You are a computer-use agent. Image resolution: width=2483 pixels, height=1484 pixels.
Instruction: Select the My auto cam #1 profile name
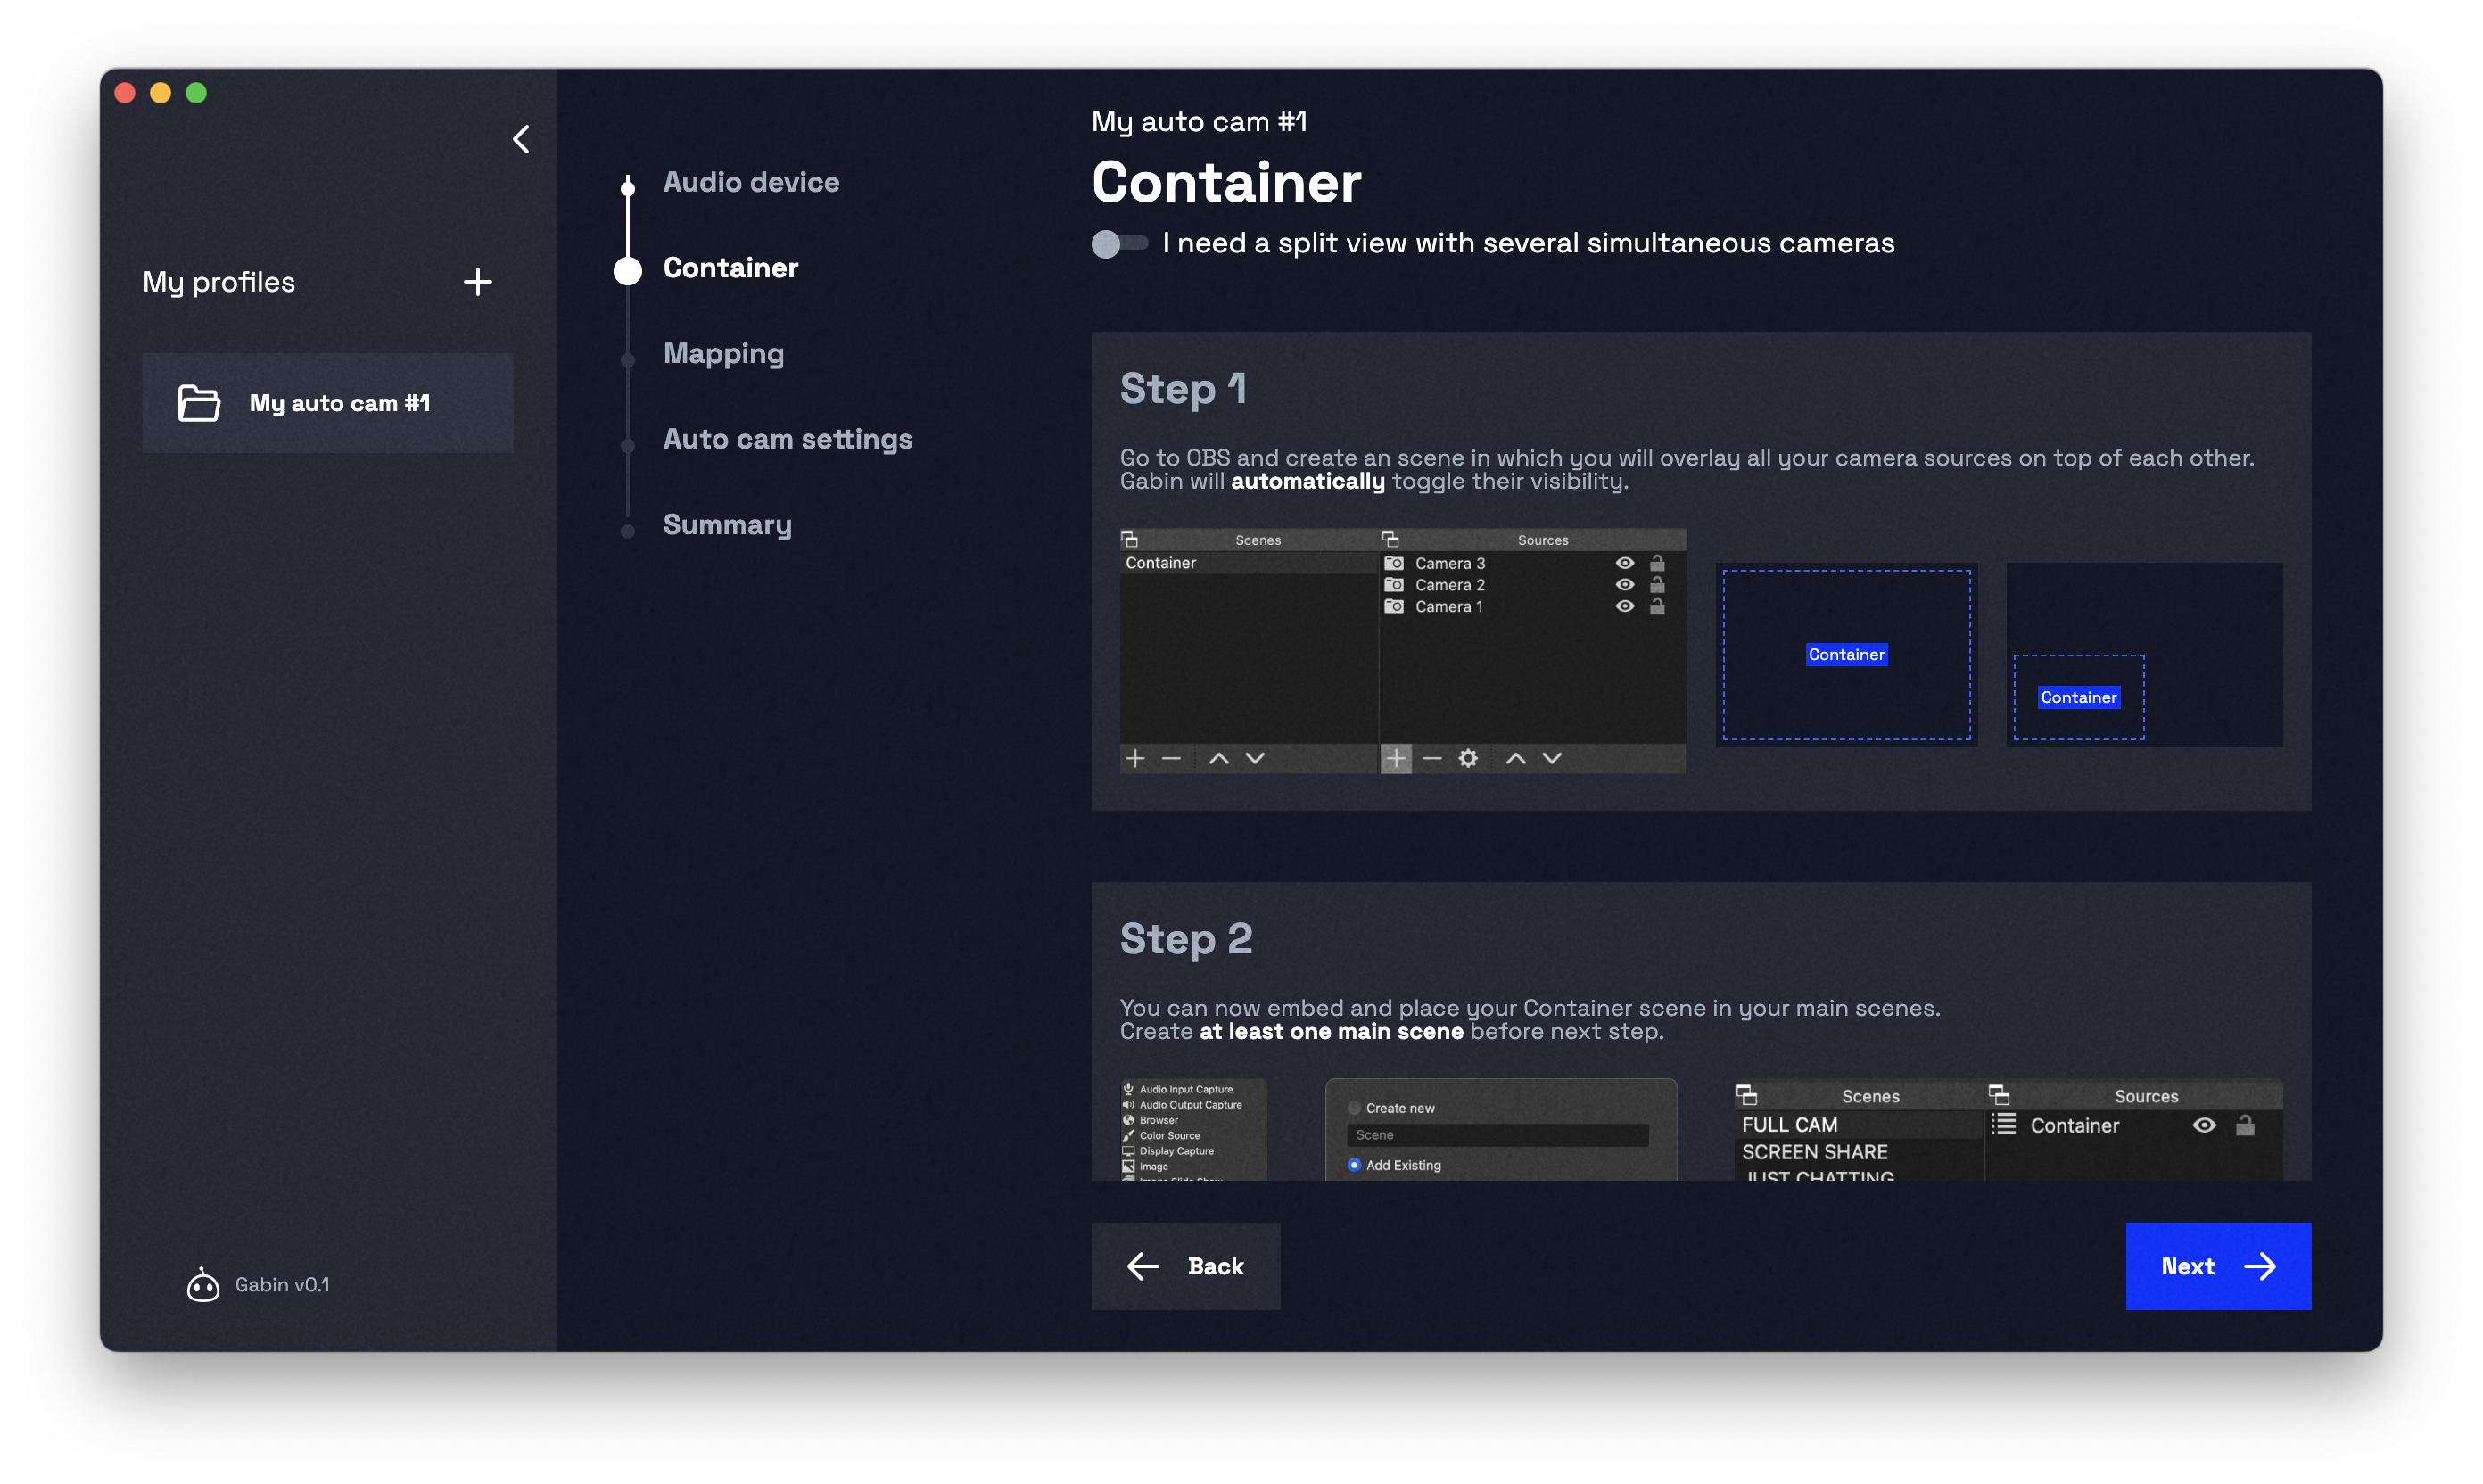click(340, 403)
